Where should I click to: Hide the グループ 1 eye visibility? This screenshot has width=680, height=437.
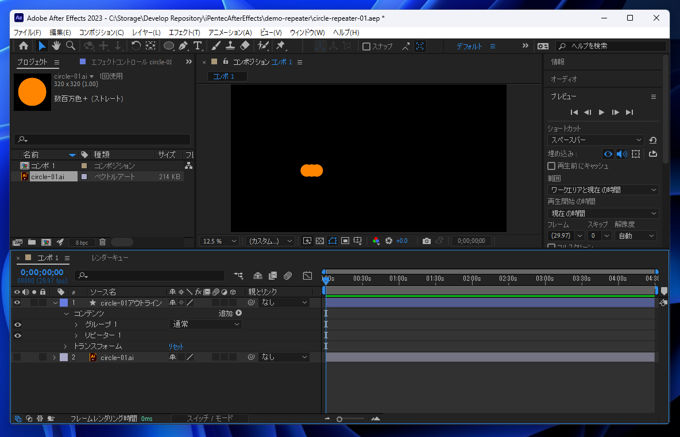tap(18, 324)
